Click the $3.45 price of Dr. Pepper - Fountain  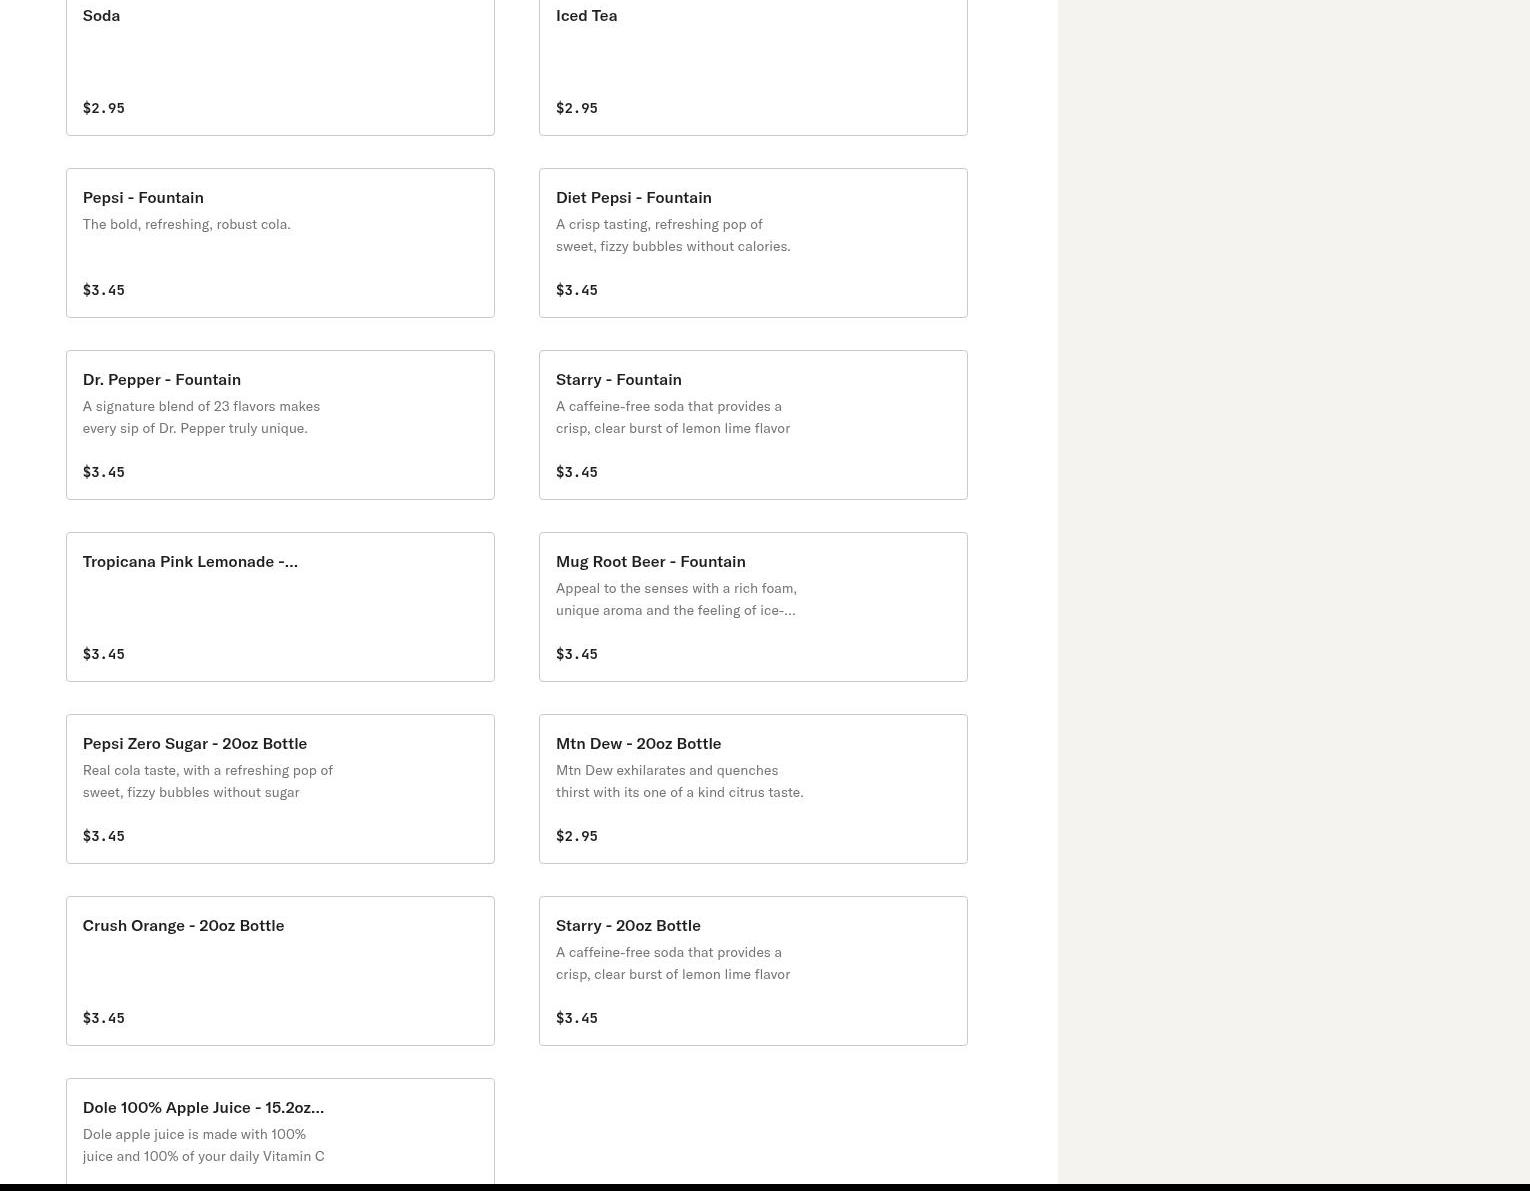pyautogui.click(x=104, y=472)
